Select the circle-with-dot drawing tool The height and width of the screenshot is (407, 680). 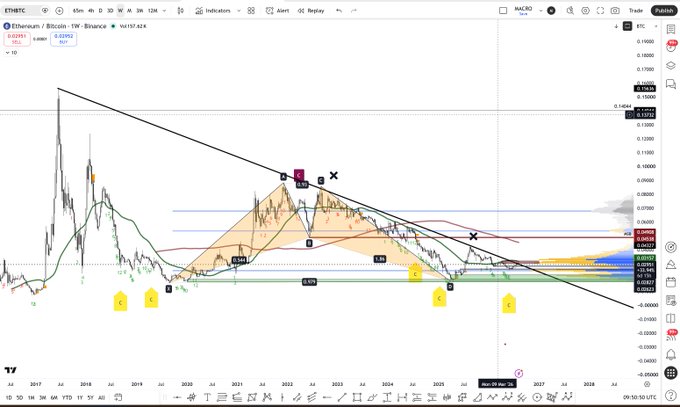coord(537,397)
